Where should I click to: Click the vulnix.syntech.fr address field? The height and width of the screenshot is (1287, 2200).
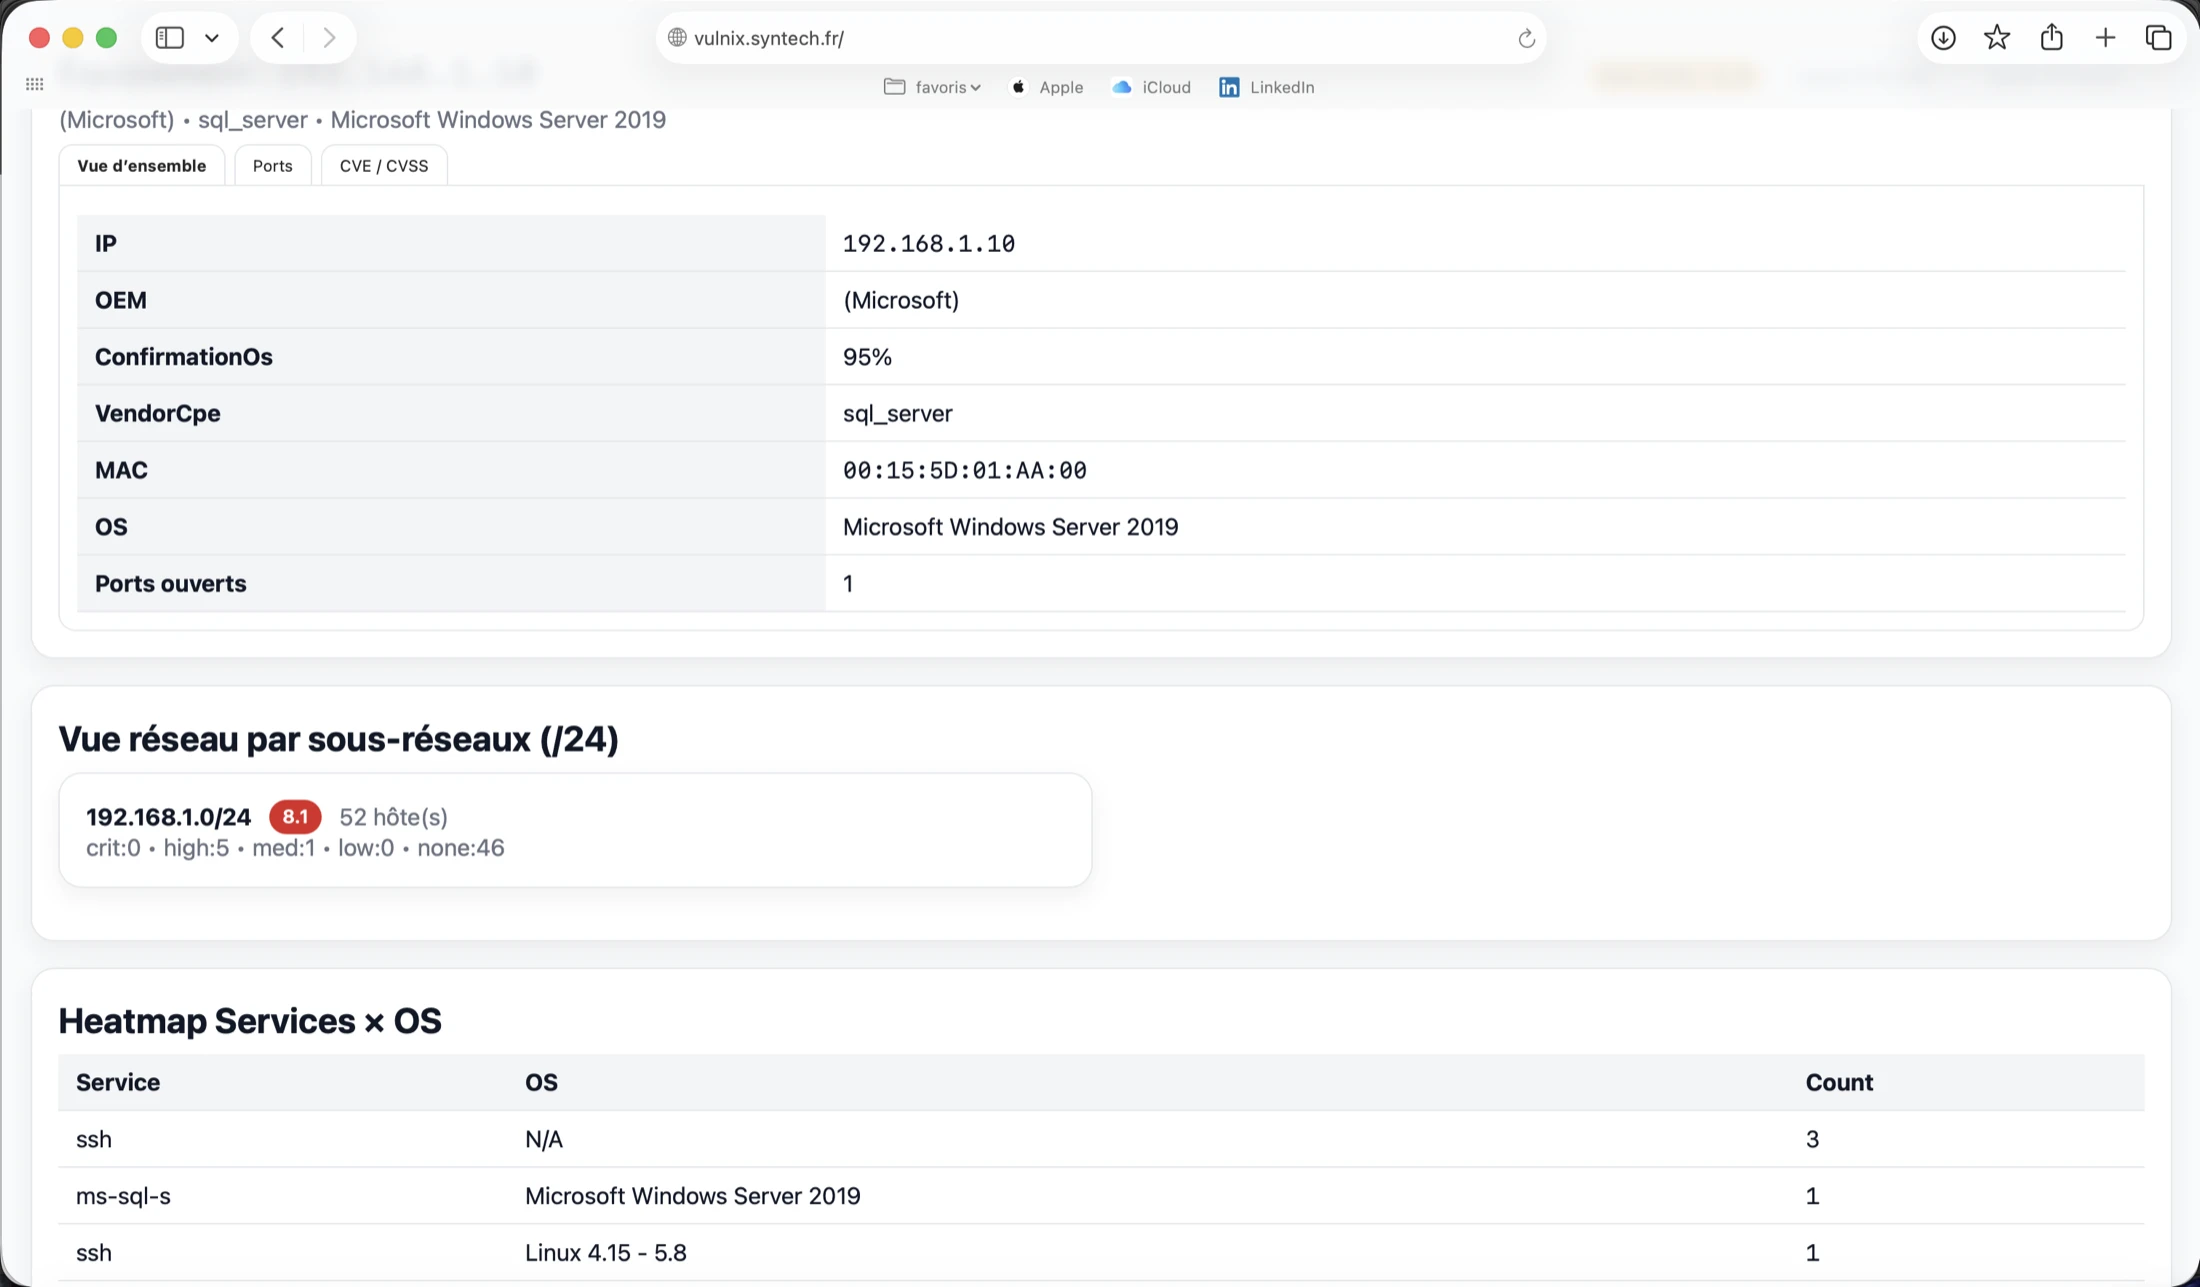(1100, 38)
